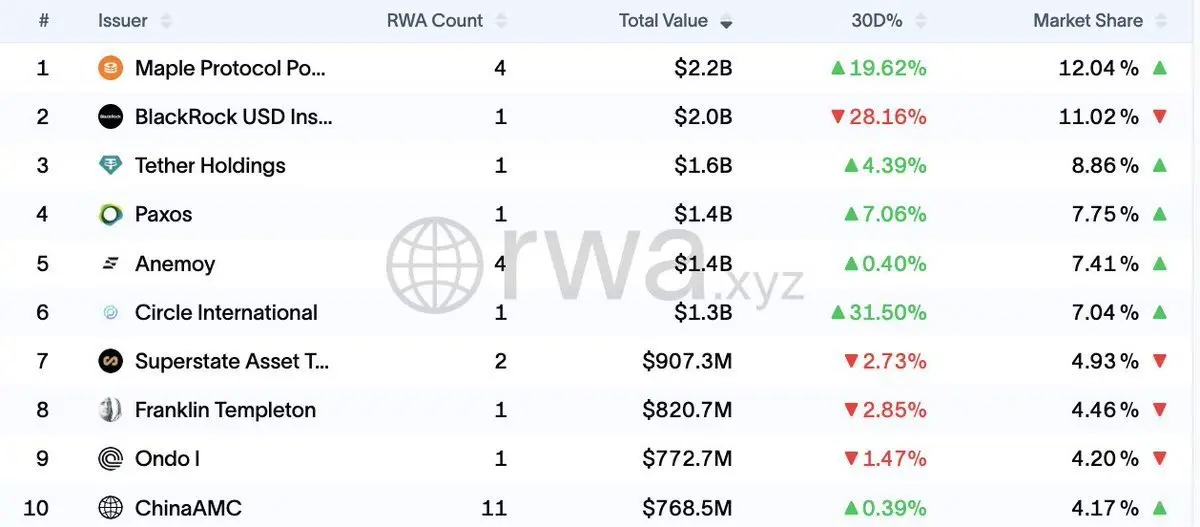Select the $768.5M total value cell
1200x527 pixels.
[687, 507]
